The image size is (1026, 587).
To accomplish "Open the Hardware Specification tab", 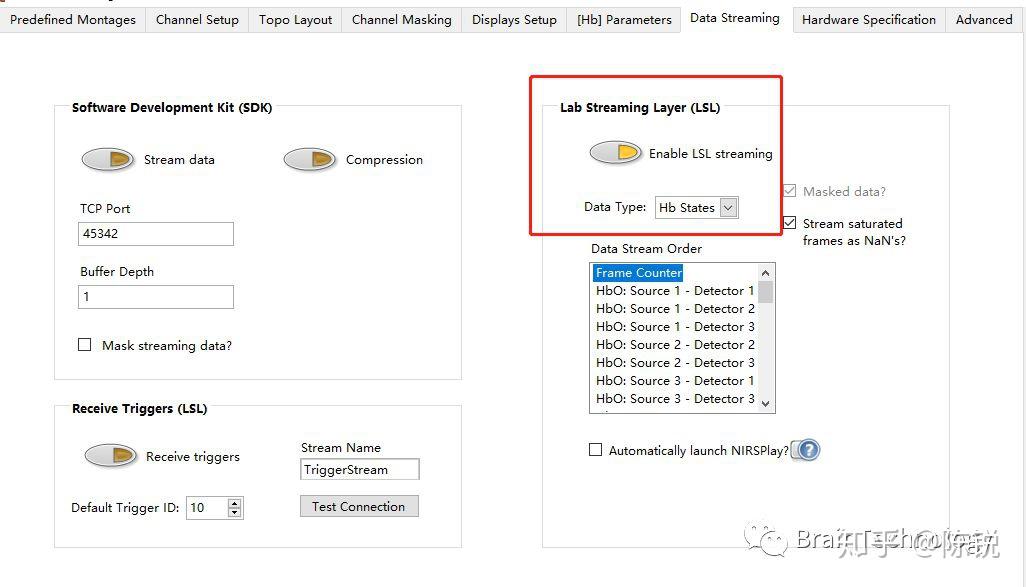I will tap(868, 19).
